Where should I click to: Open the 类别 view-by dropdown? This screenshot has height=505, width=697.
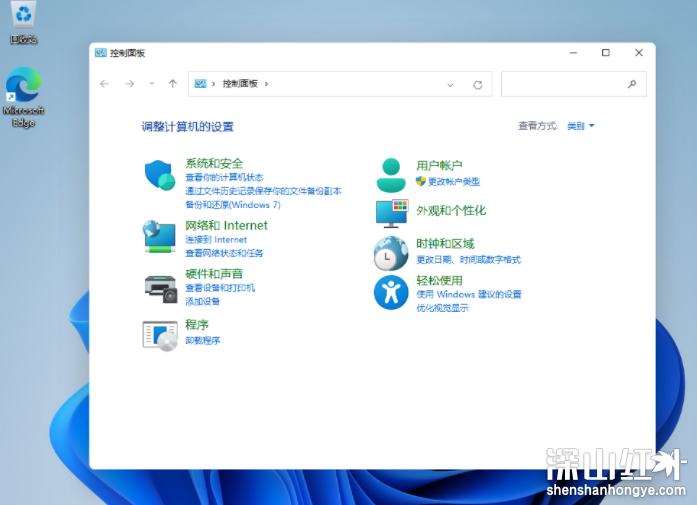pyautogui.click(x=581, y=126)
